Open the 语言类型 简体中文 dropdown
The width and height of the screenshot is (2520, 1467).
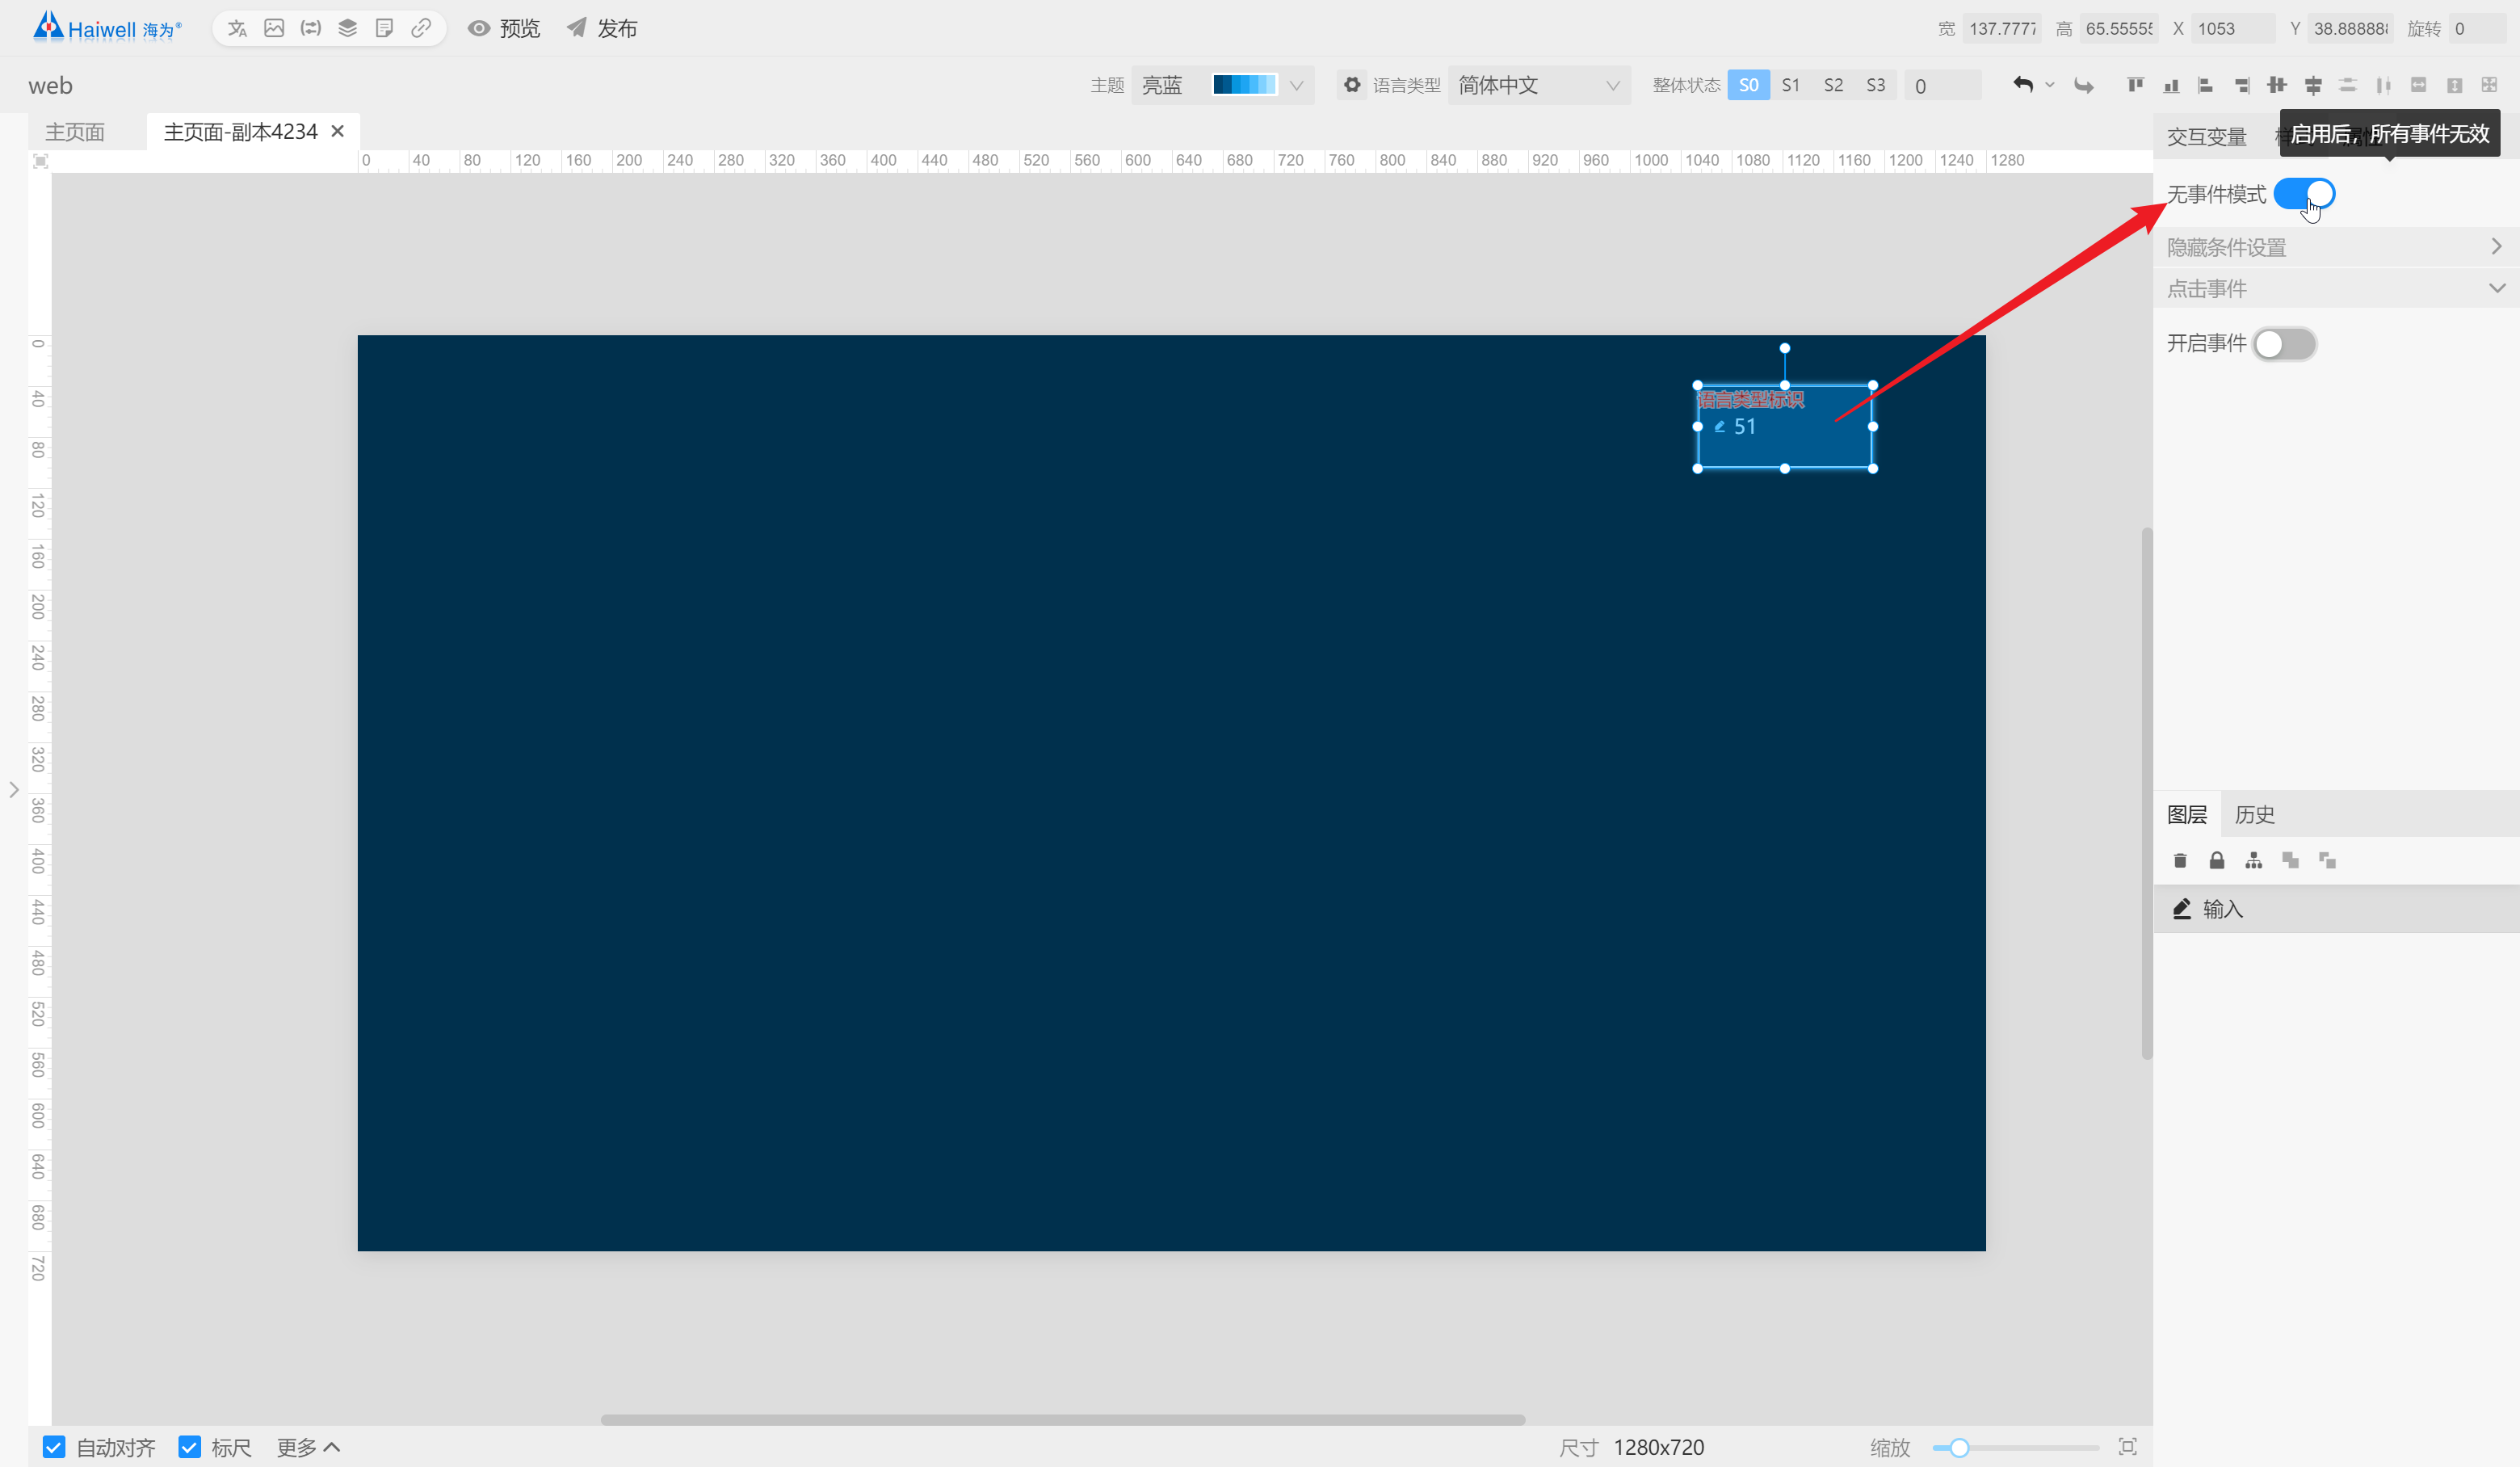(x=1539, y=85)
